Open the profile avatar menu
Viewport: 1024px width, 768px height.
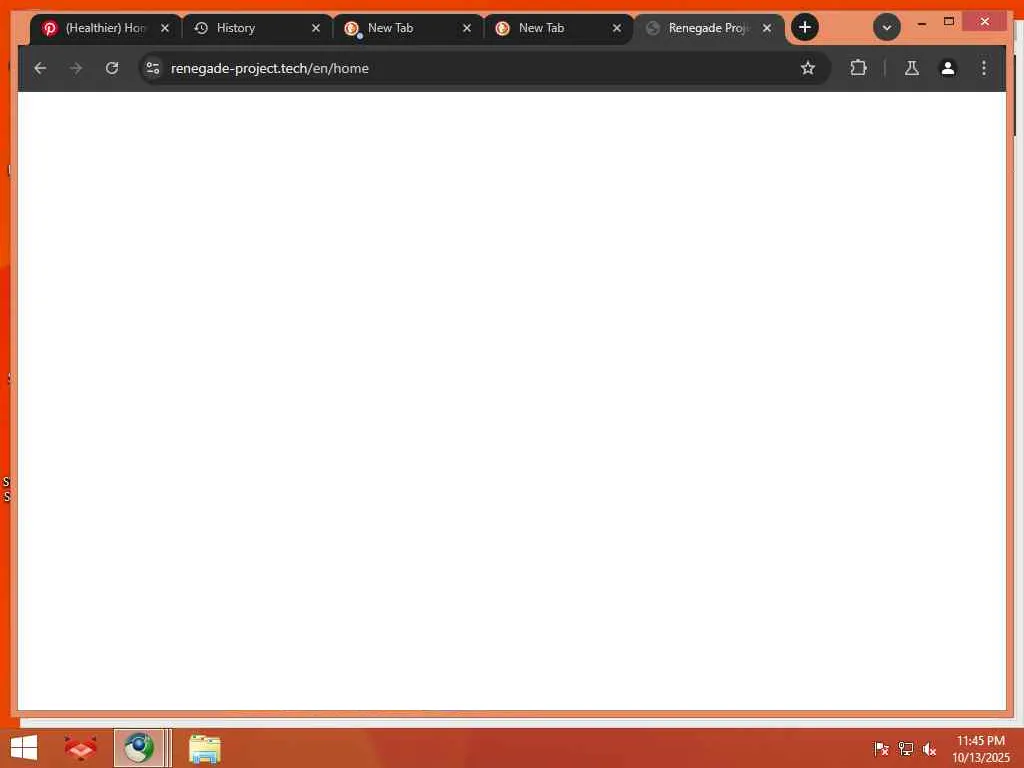click(x=948, y=68)
